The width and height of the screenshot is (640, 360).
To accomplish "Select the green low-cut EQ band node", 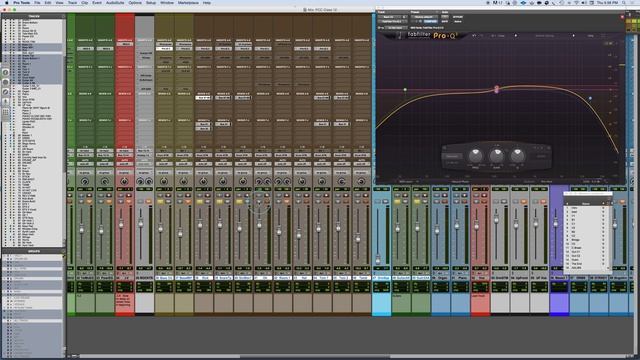I will [x=405, y=89].
